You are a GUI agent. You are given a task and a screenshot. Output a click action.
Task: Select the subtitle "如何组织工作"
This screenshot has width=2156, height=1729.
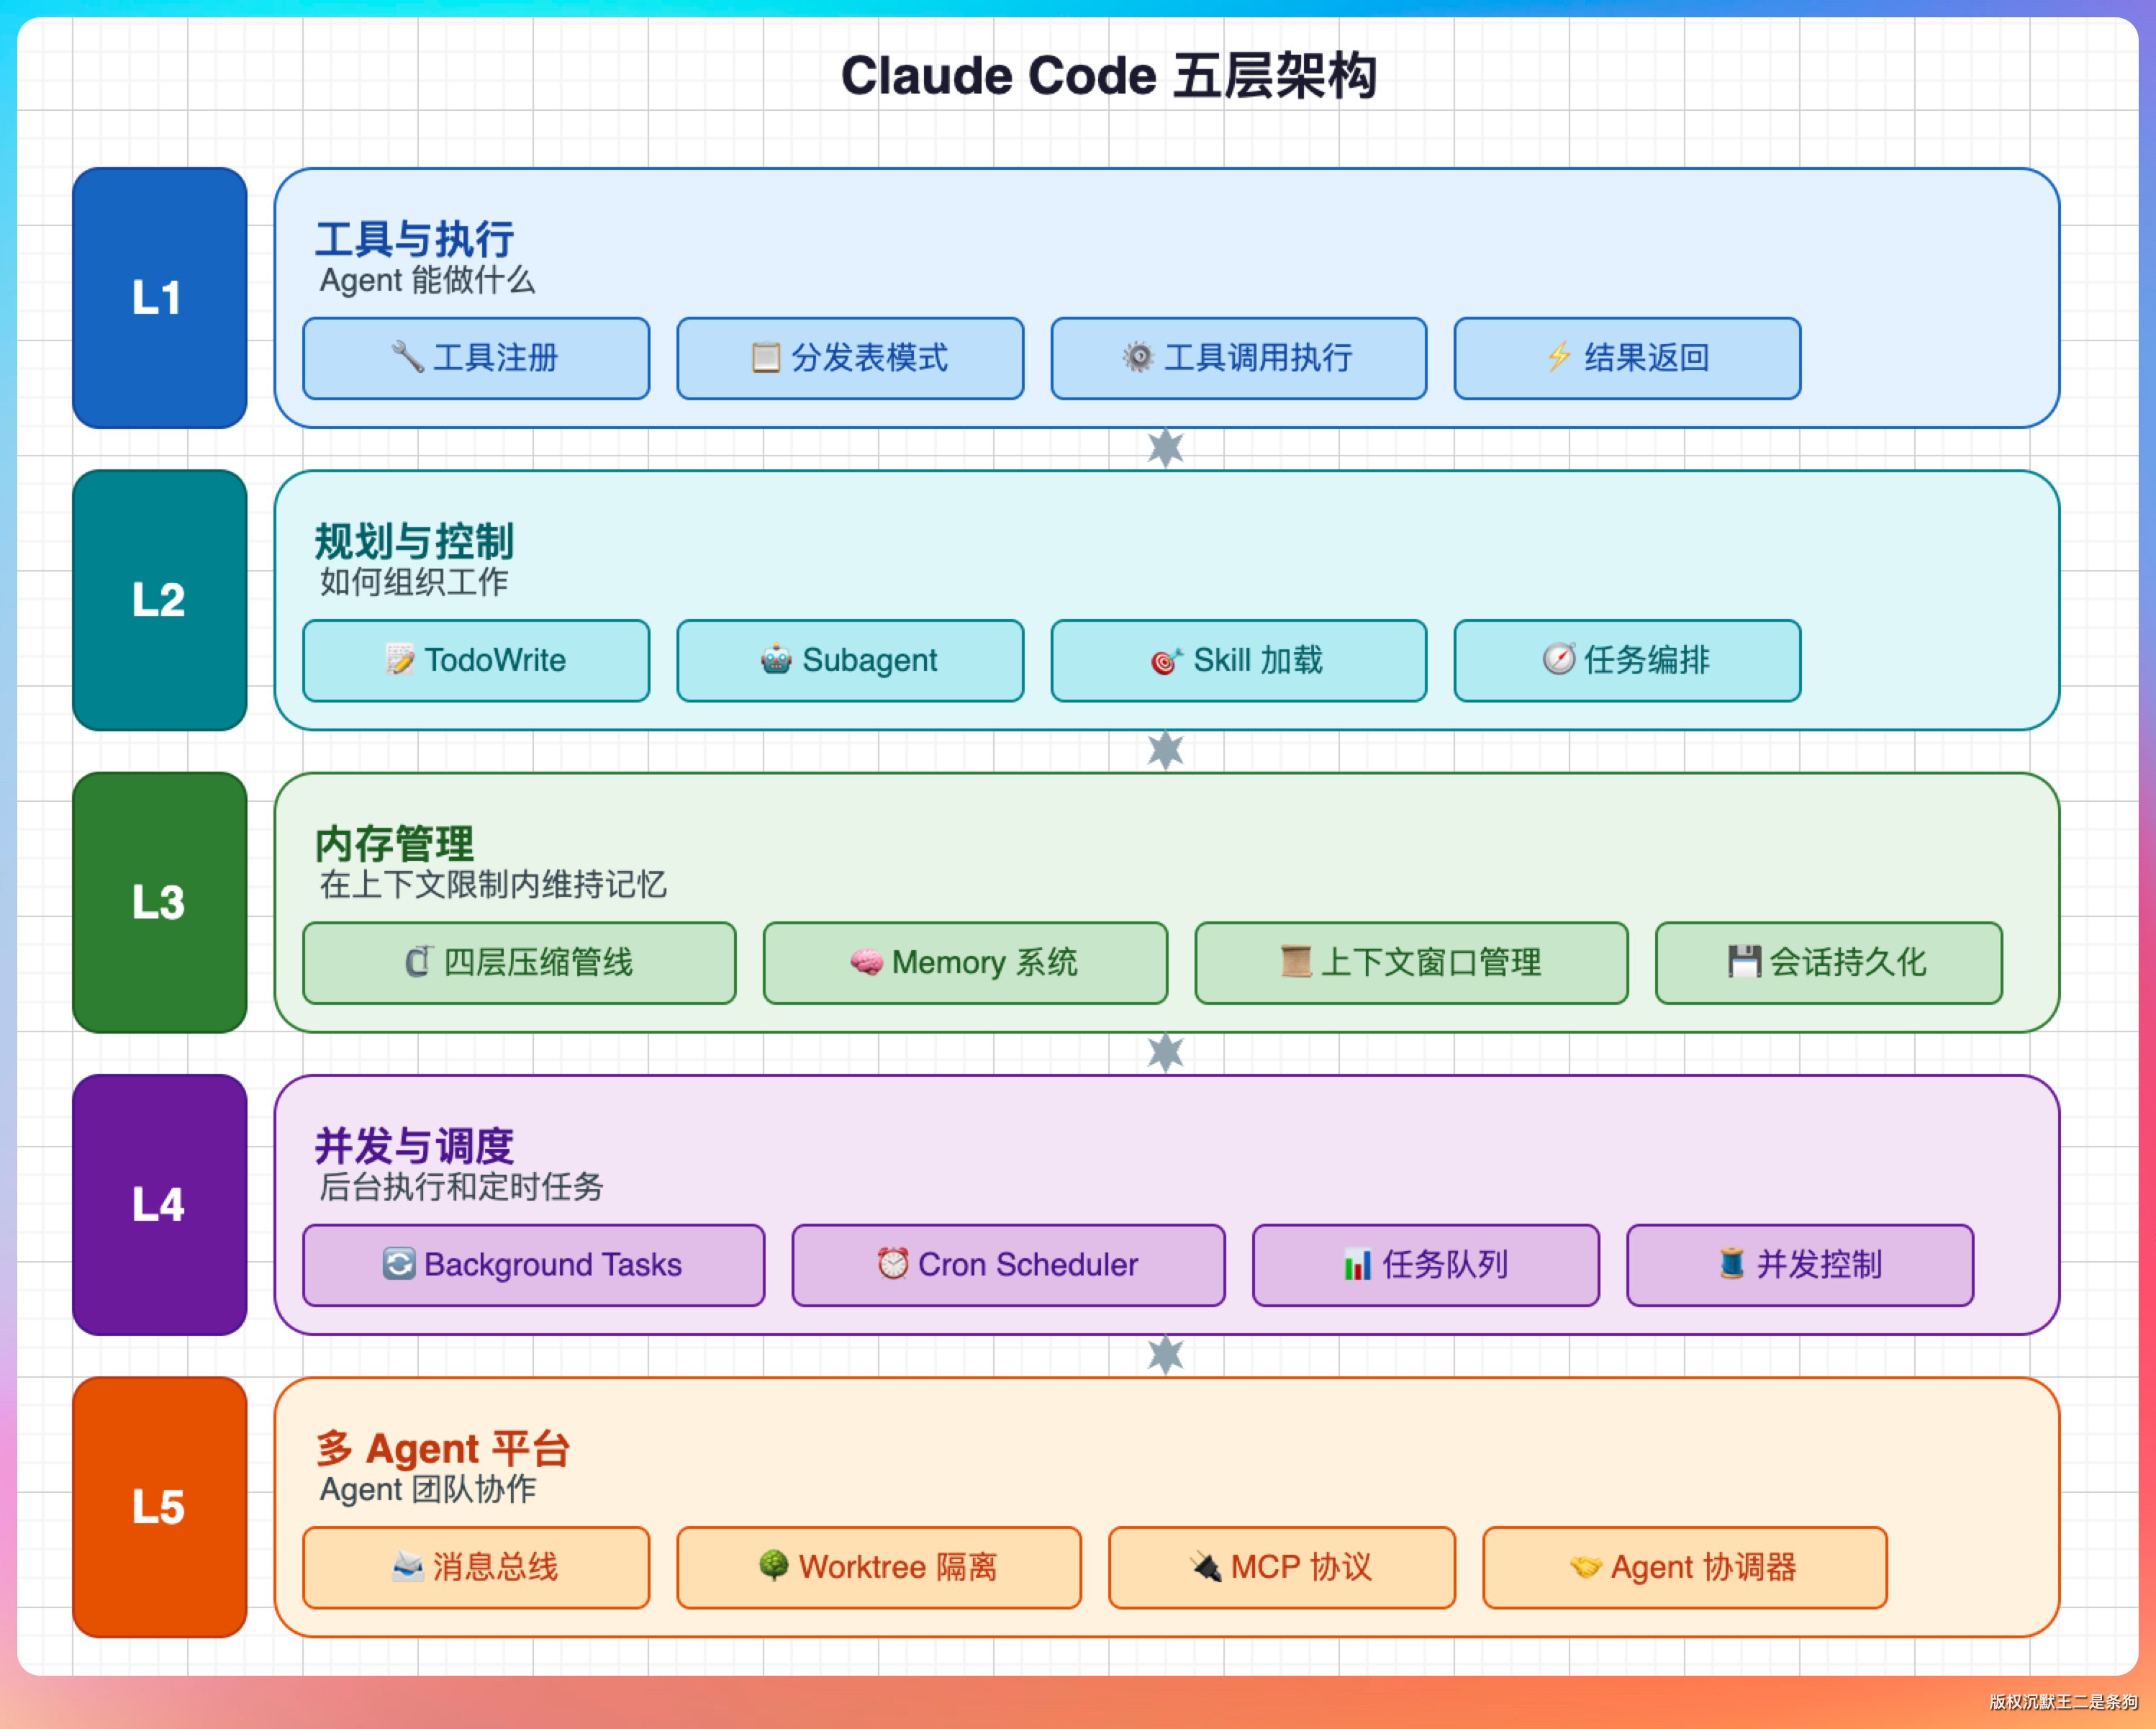pos(414,582)
